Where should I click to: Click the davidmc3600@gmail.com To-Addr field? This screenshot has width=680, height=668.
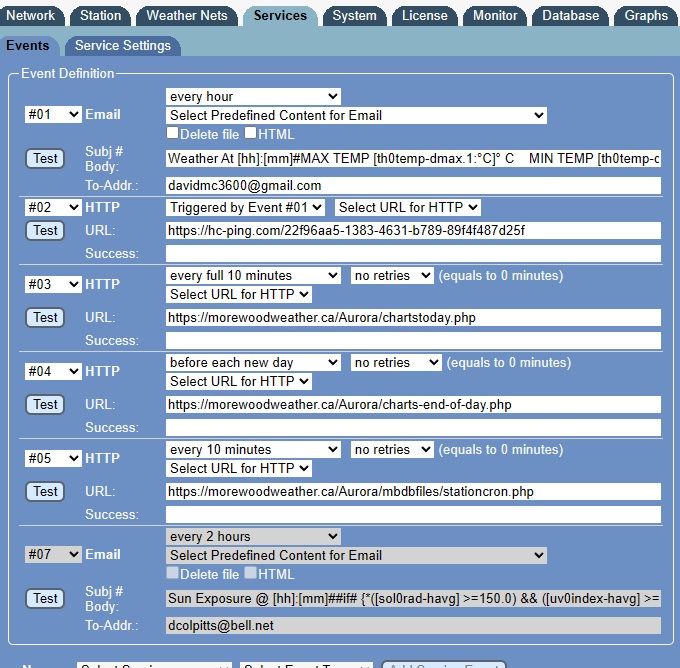(x=413, y=185)
